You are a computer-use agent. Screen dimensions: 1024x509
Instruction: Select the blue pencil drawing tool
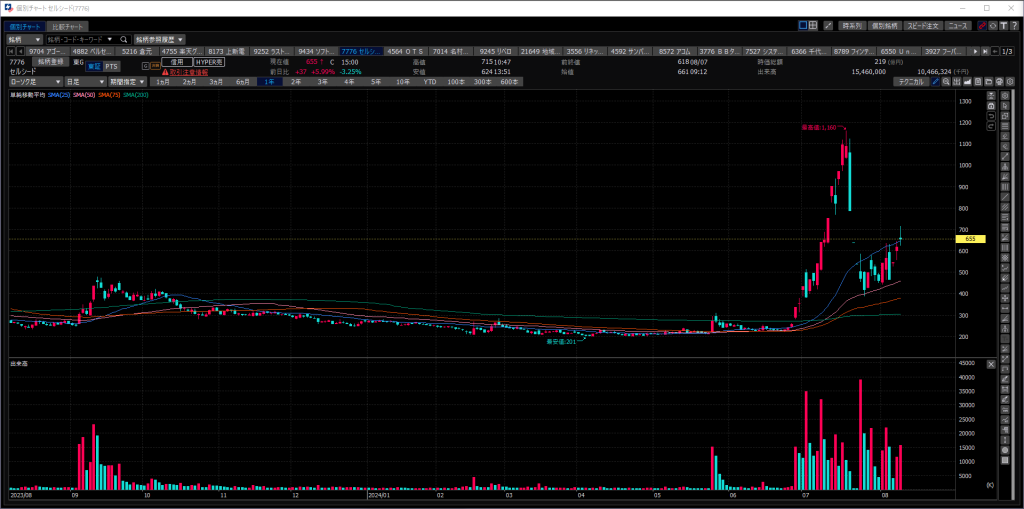[935, 82]
